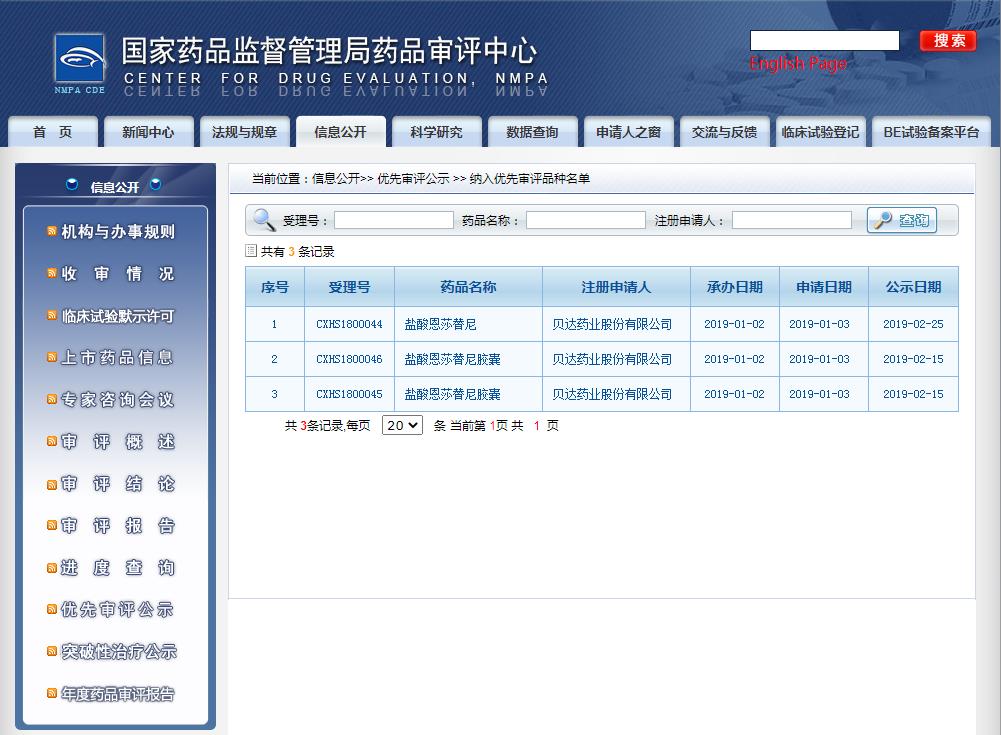Screen dimensions: 1001x735
Task: Open the English Page link
Action: click(x=797, y=64)
